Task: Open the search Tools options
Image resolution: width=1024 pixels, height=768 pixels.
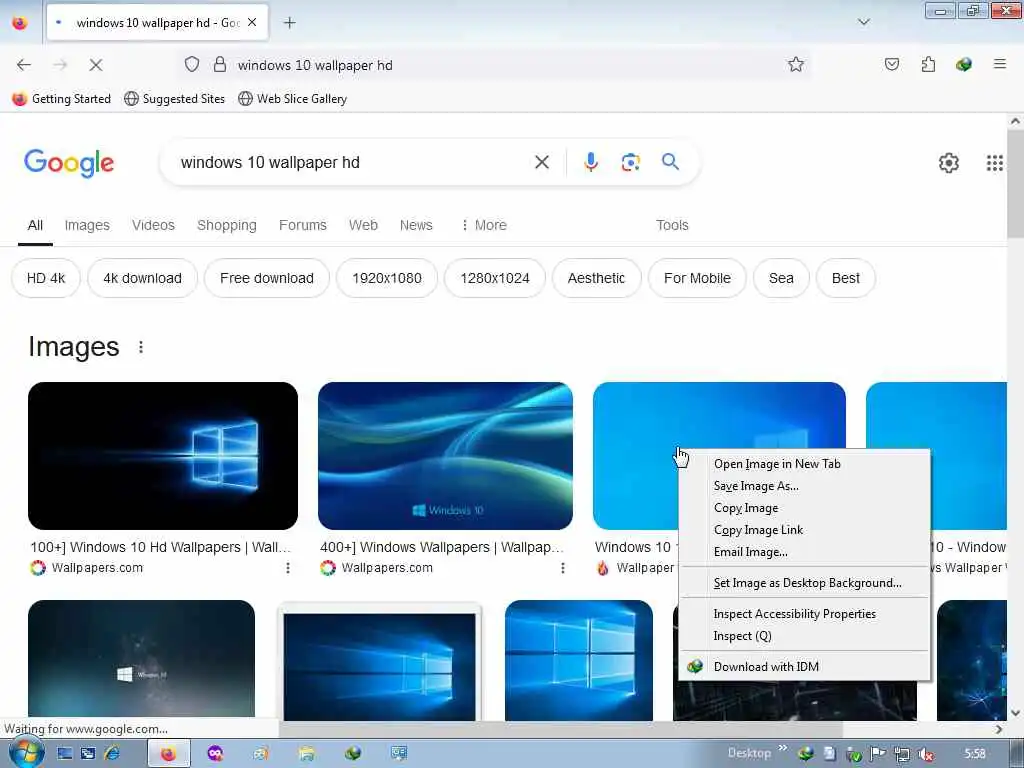Action: pos(672,225)
